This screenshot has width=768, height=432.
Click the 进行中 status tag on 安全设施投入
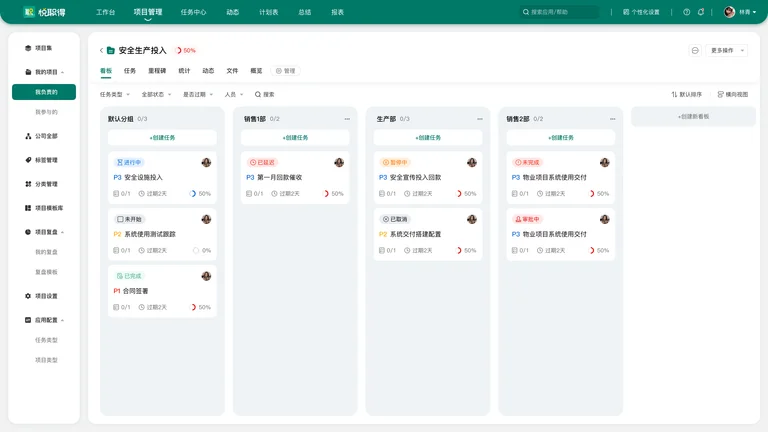[x=129, y=163]
